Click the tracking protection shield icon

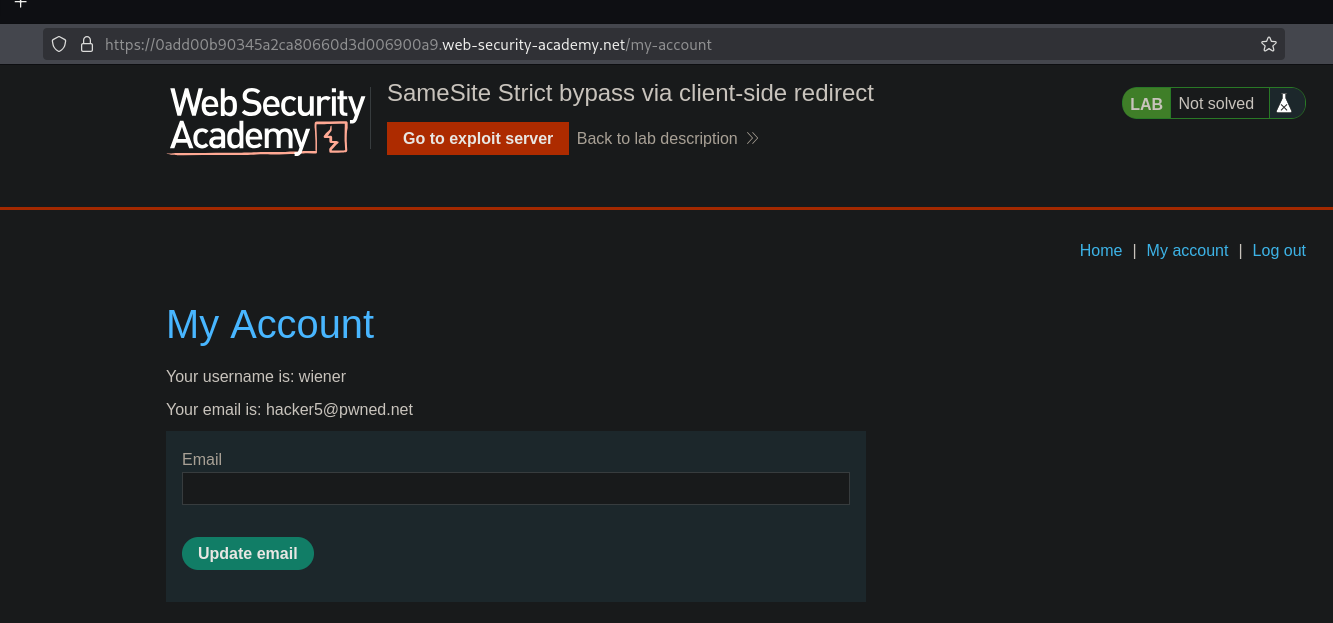59,44
